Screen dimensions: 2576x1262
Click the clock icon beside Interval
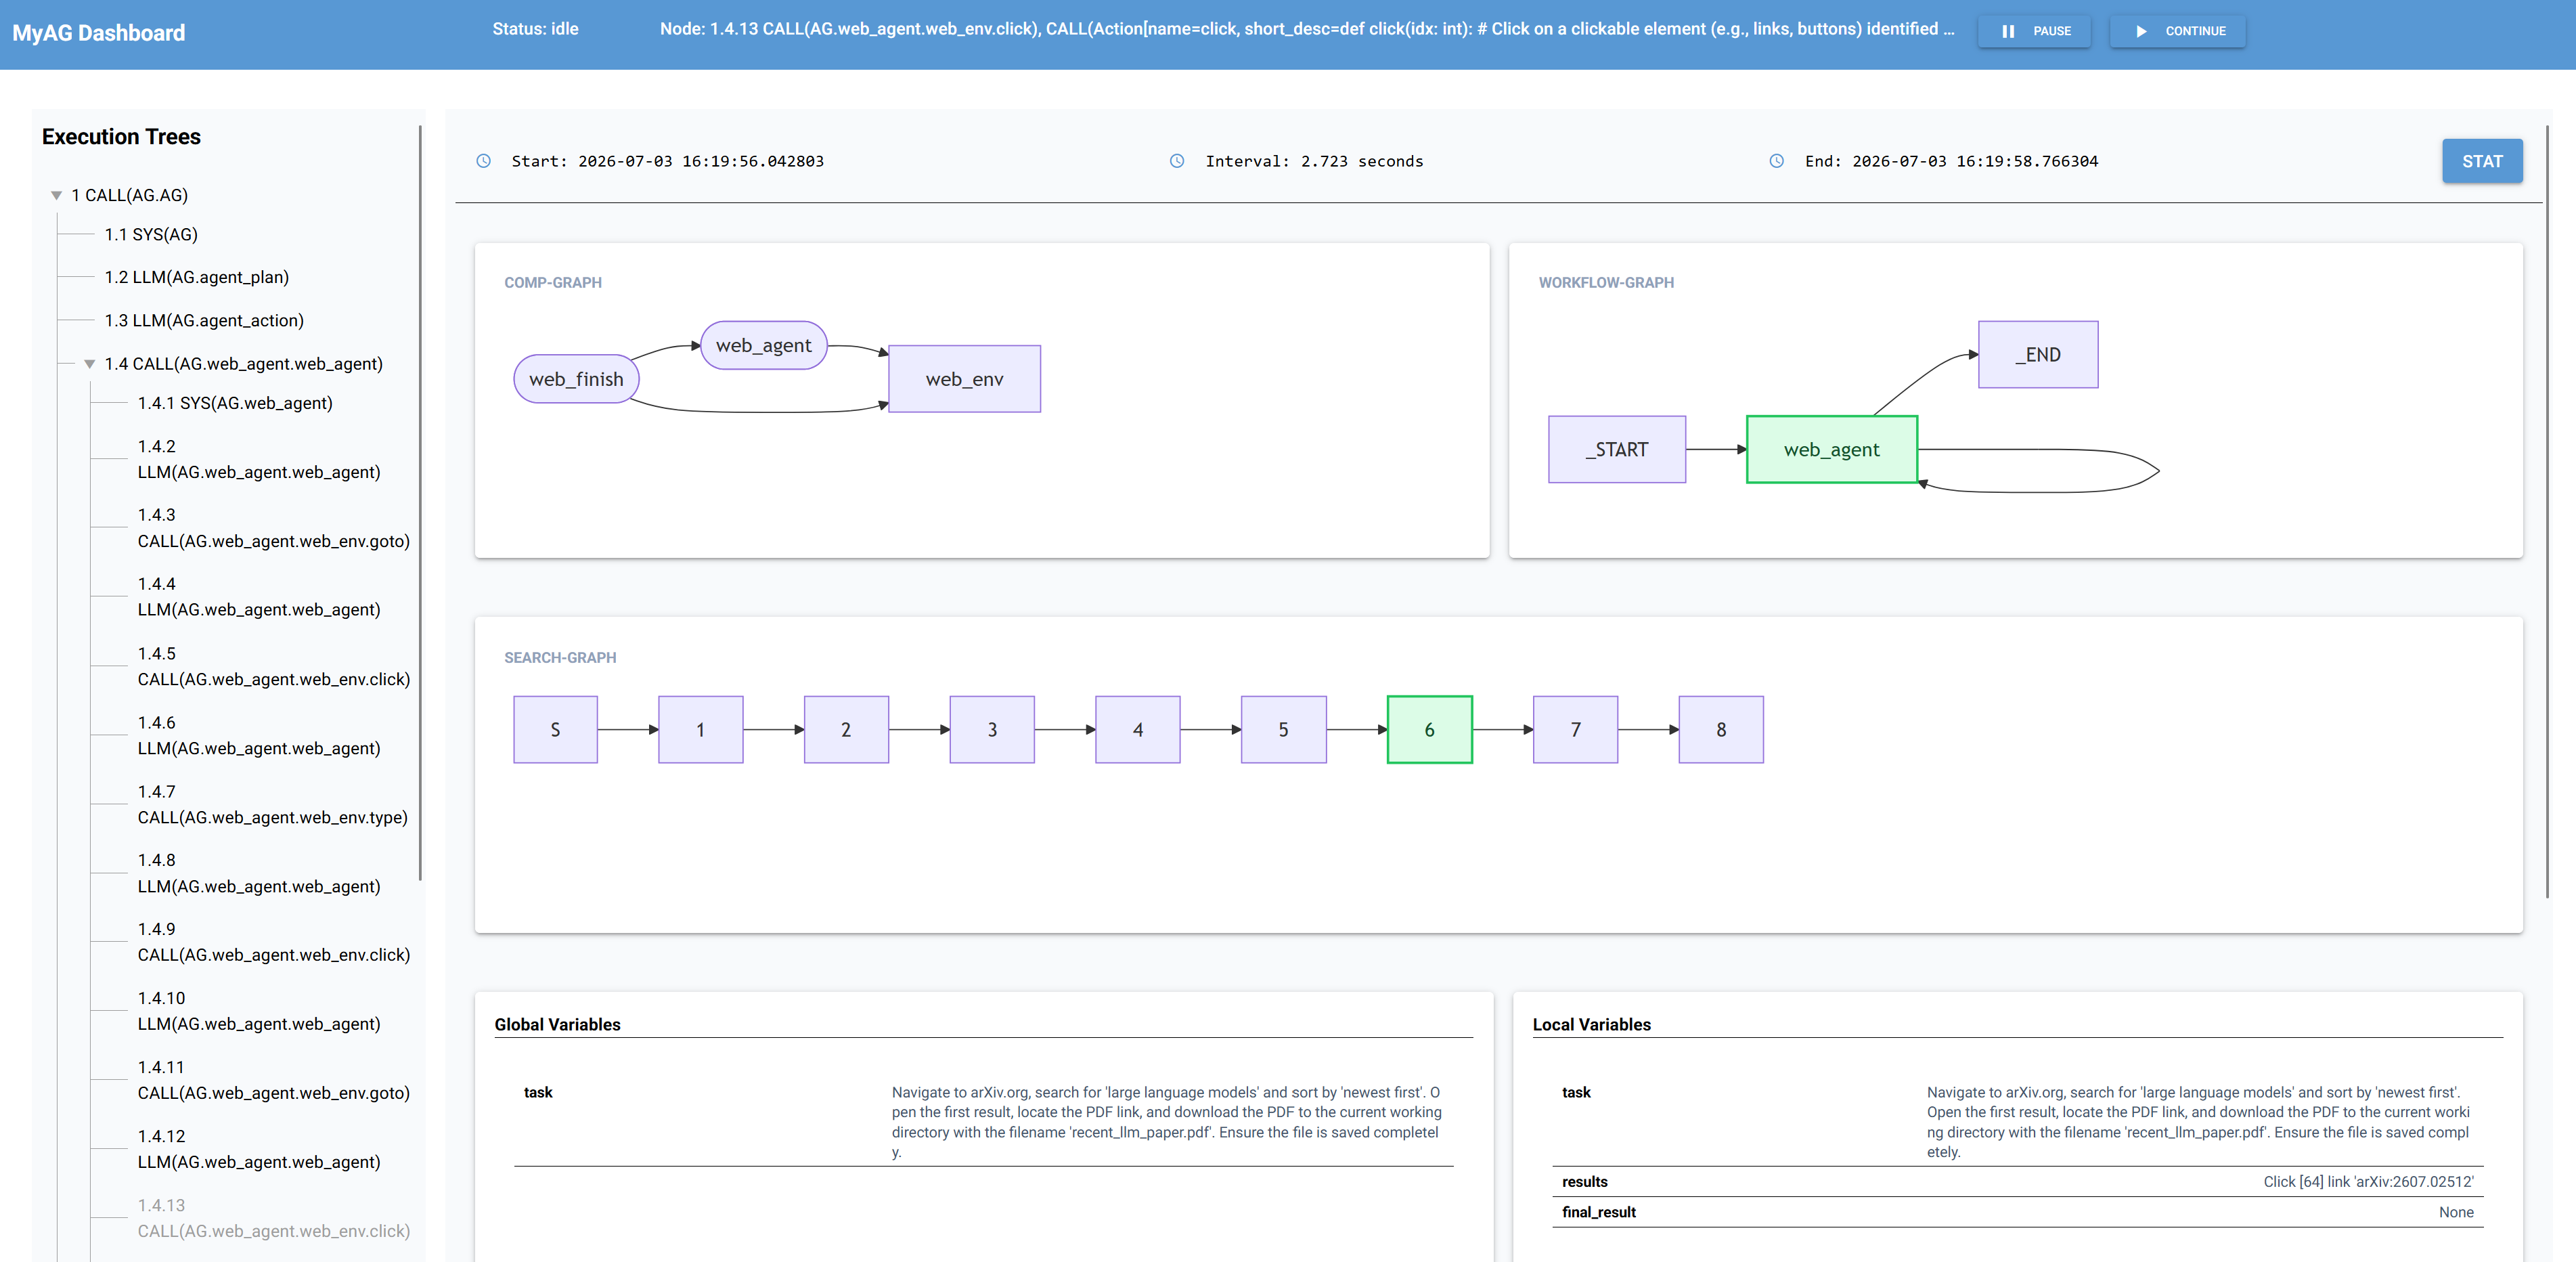coord(1177,161)
